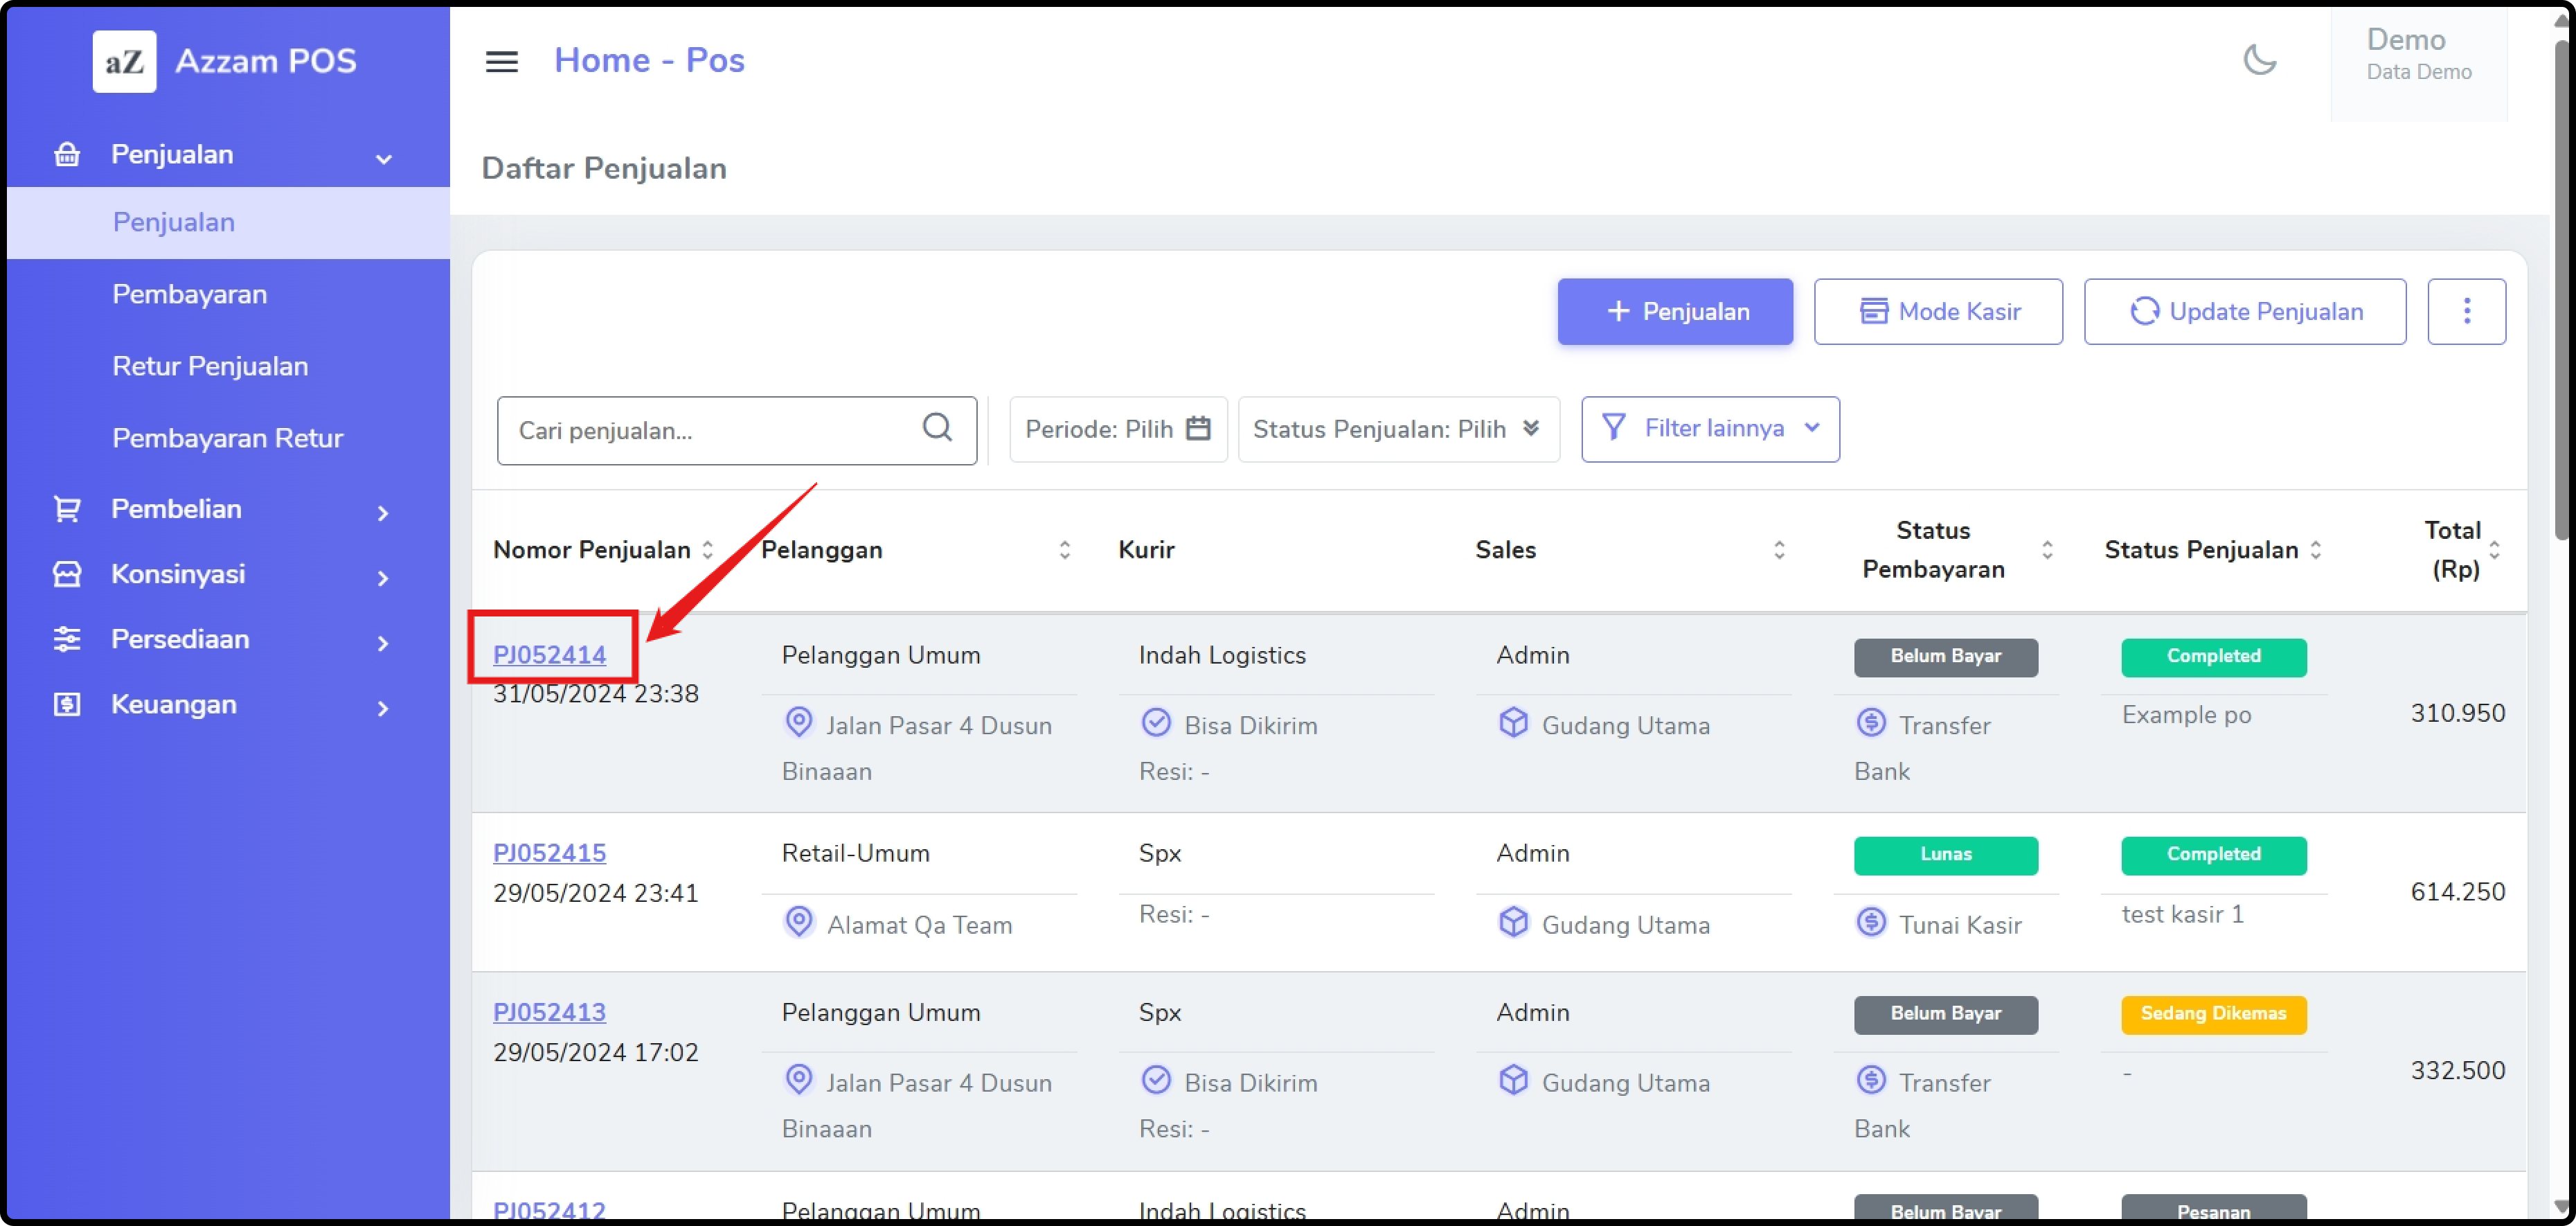
Task: Click the aZ Azzam POS logo
Action: coord(124,62)
